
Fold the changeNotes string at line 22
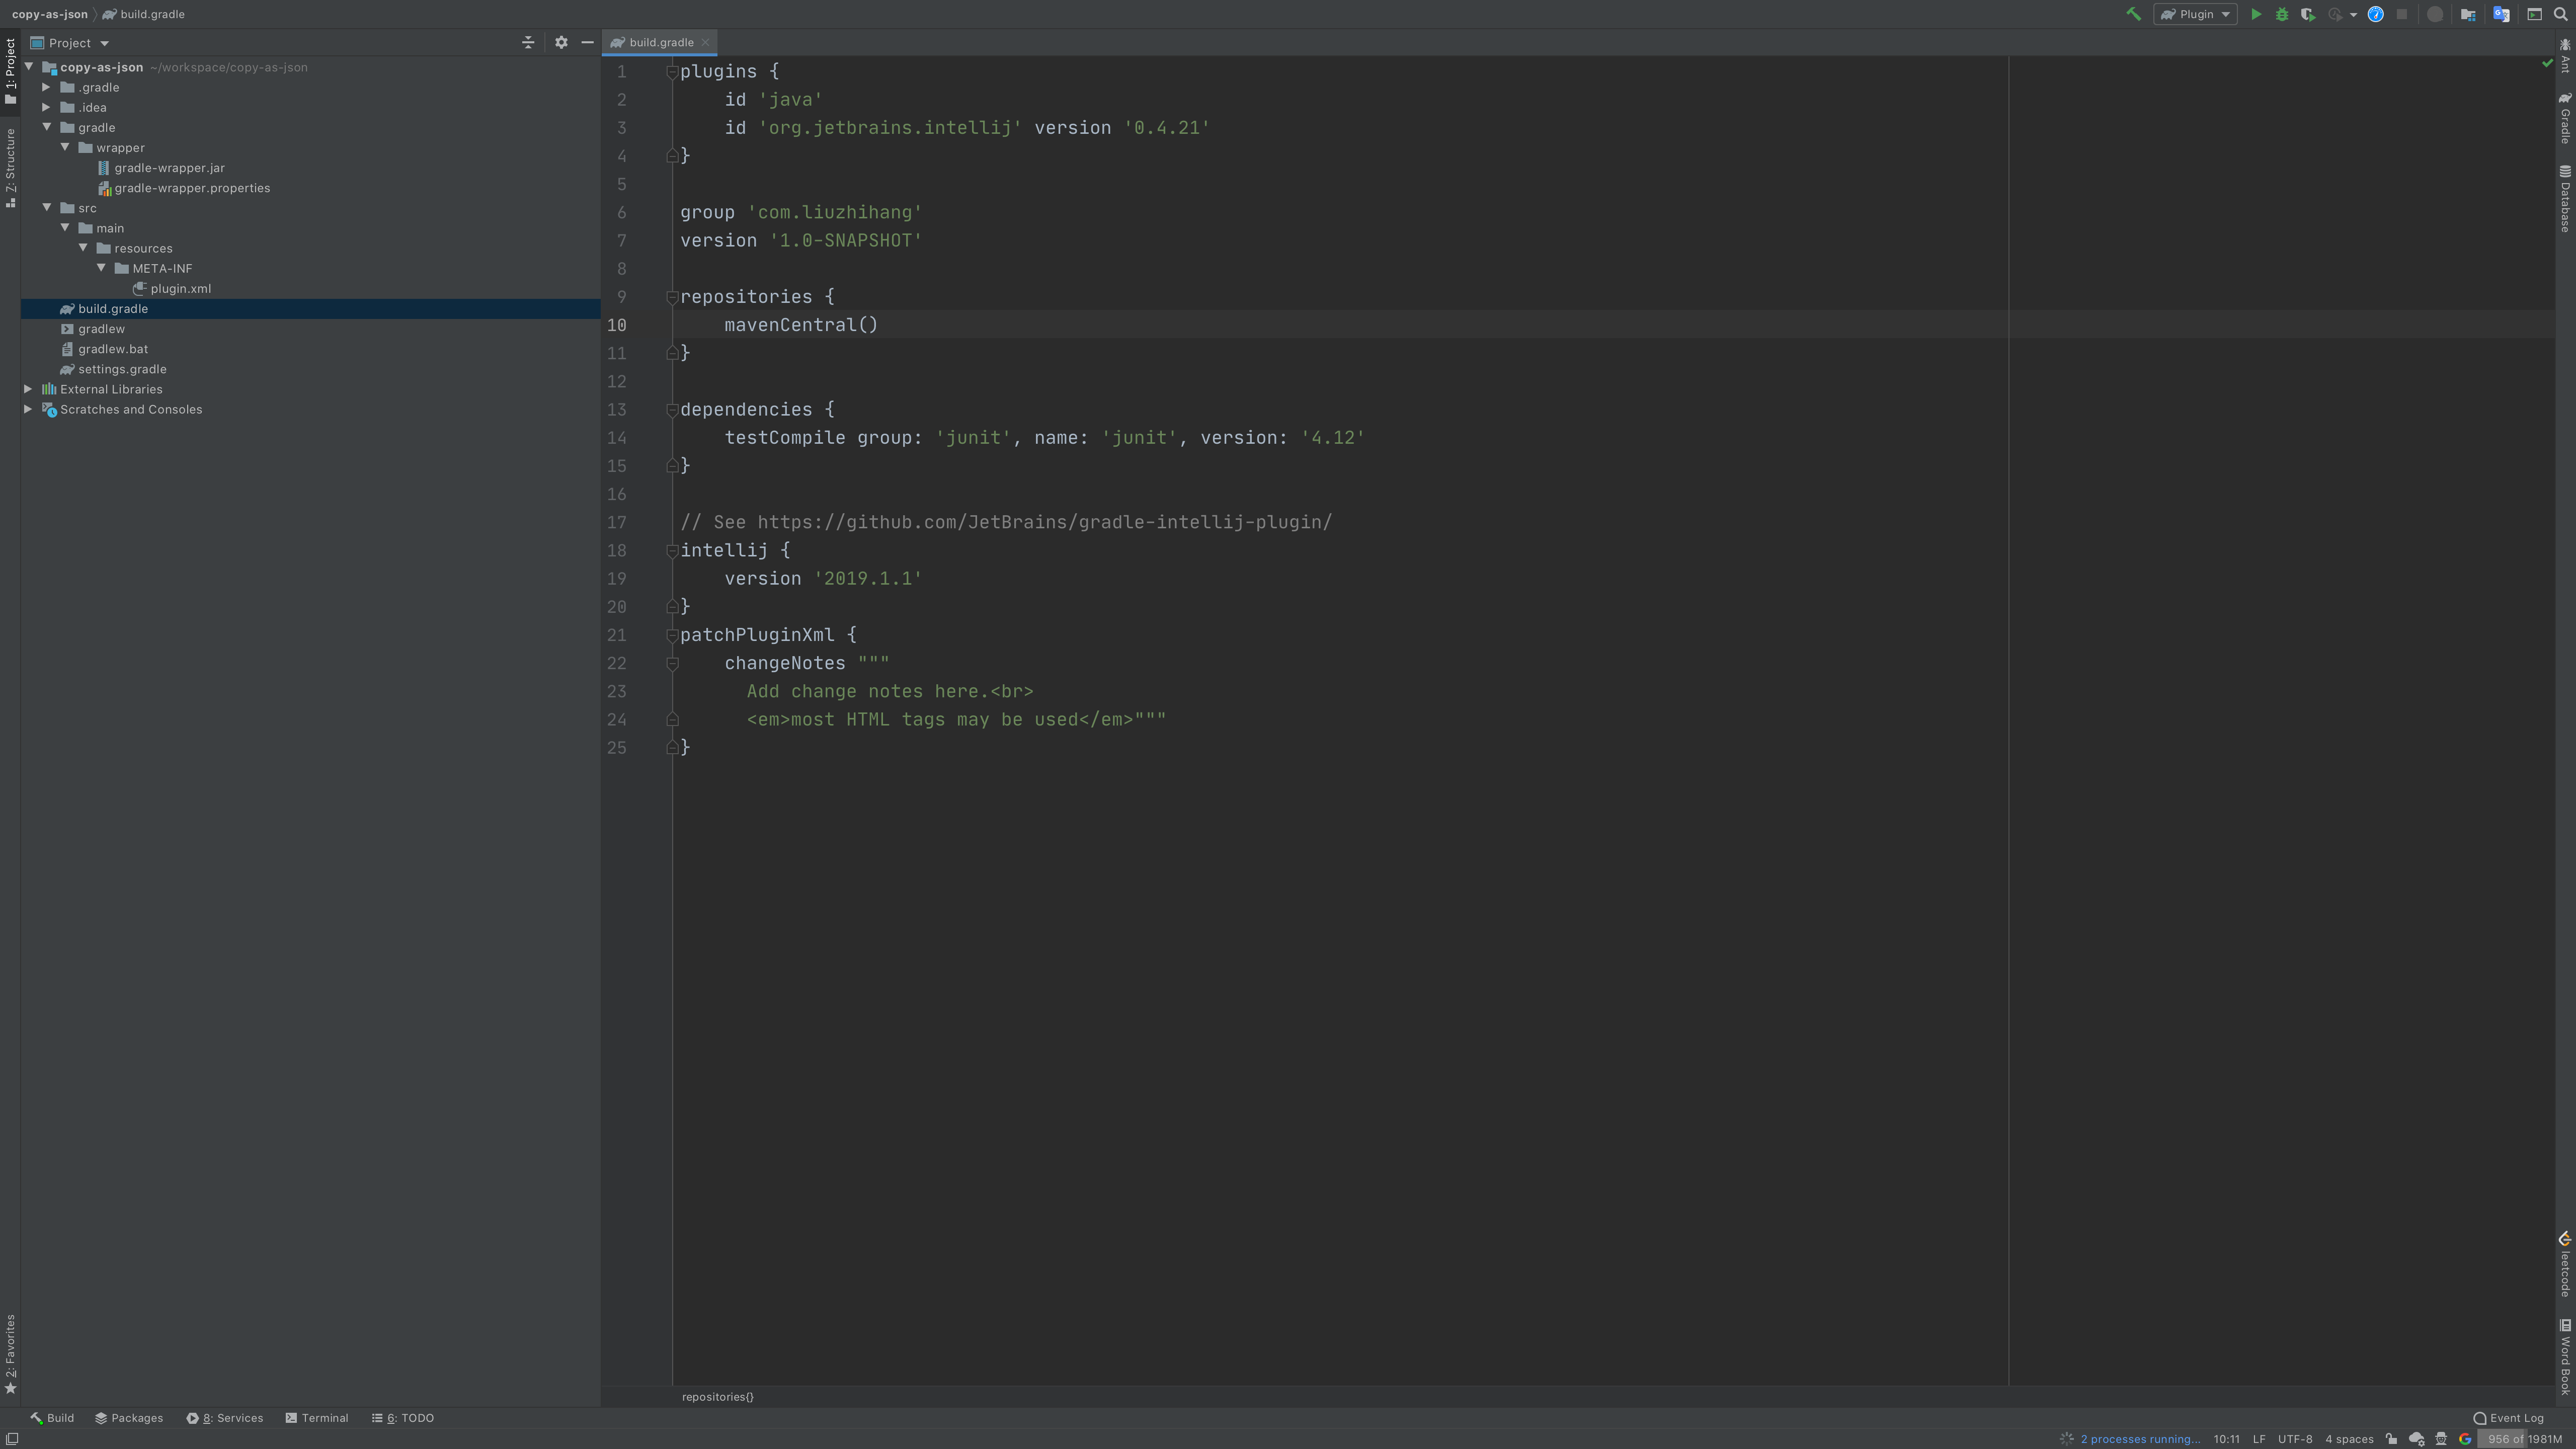[672, 663]
